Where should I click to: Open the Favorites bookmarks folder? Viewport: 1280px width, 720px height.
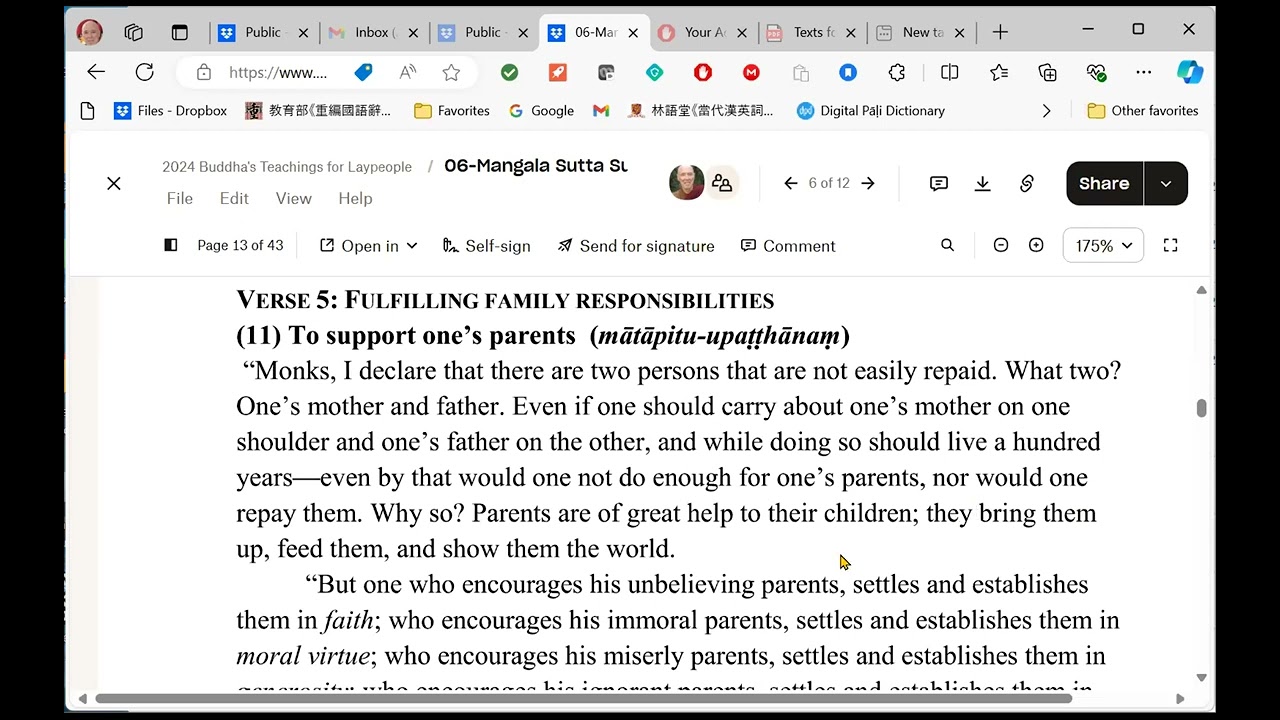click(452, 111)
